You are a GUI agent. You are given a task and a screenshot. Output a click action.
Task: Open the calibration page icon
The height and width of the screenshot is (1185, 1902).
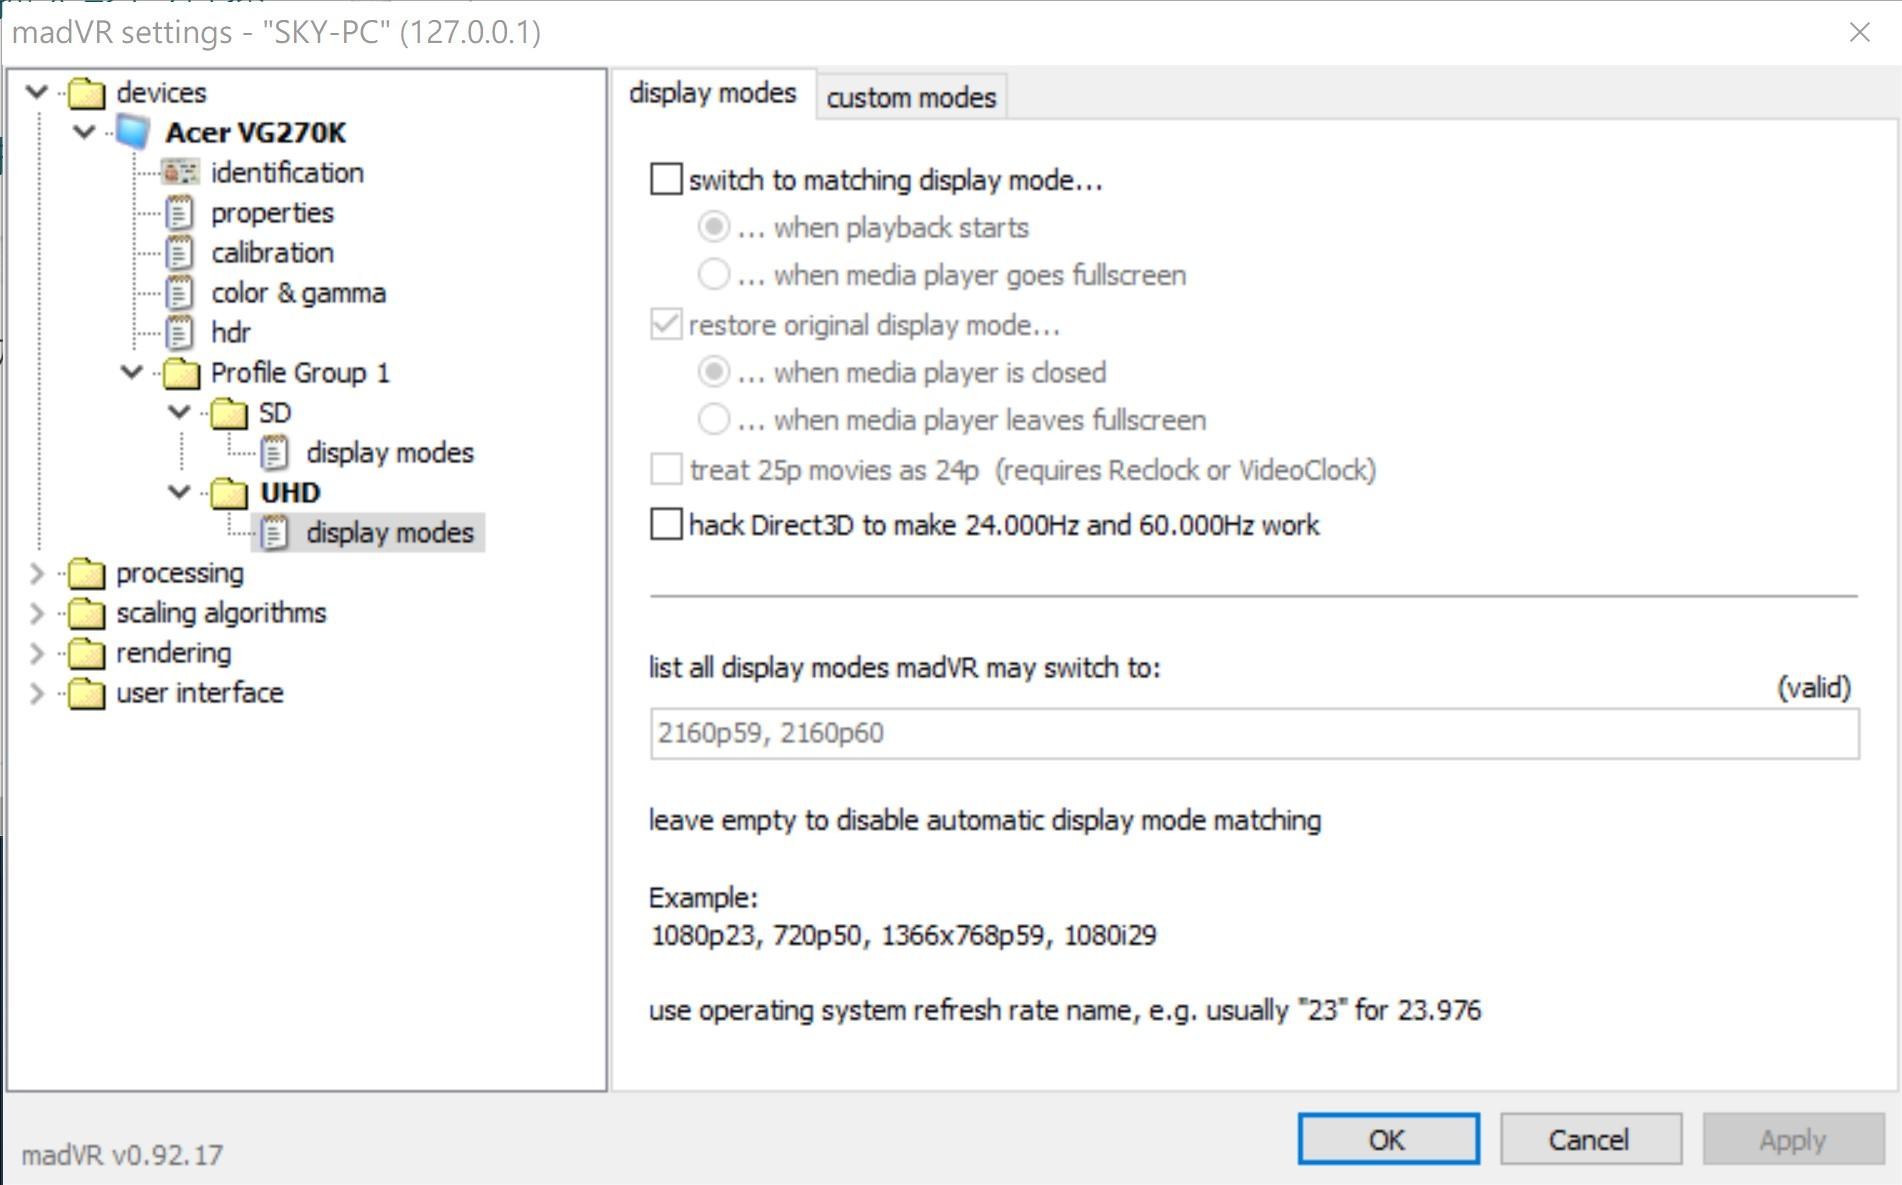pos(179,252)
